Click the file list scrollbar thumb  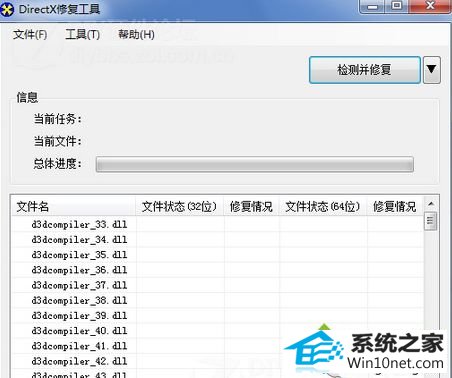click(430, 220)
